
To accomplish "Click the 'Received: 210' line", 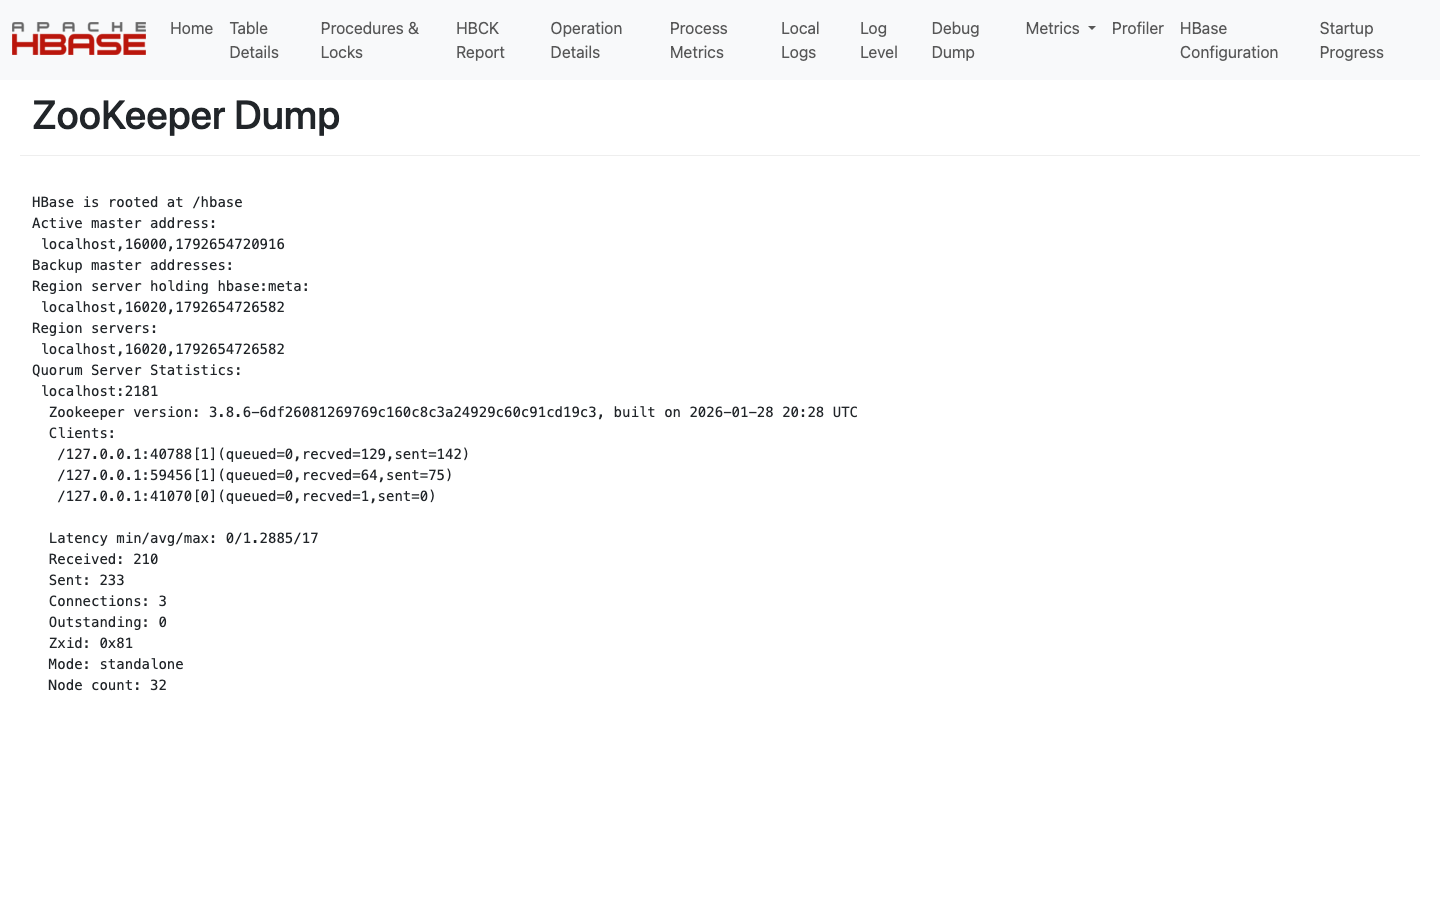I will tap(104, 559).
